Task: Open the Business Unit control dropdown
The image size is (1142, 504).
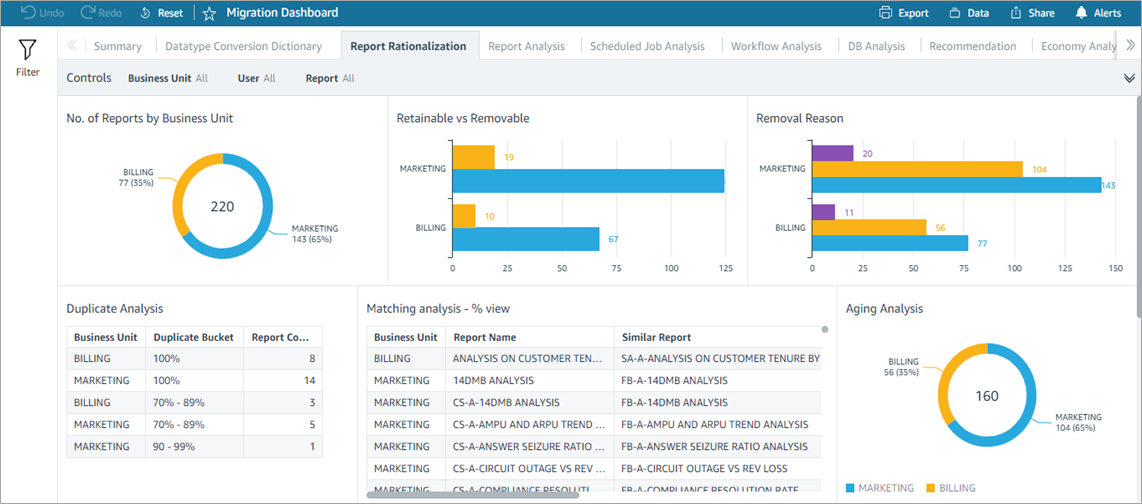Action: [168, 78]
